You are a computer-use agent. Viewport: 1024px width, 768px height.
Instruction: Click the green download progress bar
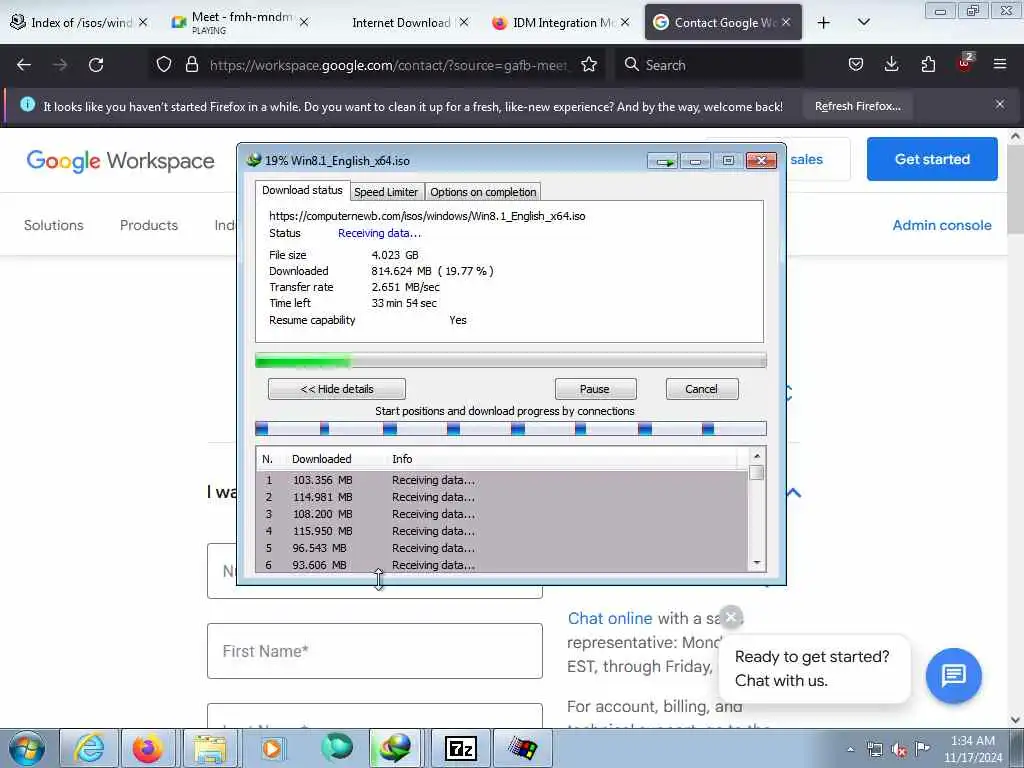(x=511, y=360)
